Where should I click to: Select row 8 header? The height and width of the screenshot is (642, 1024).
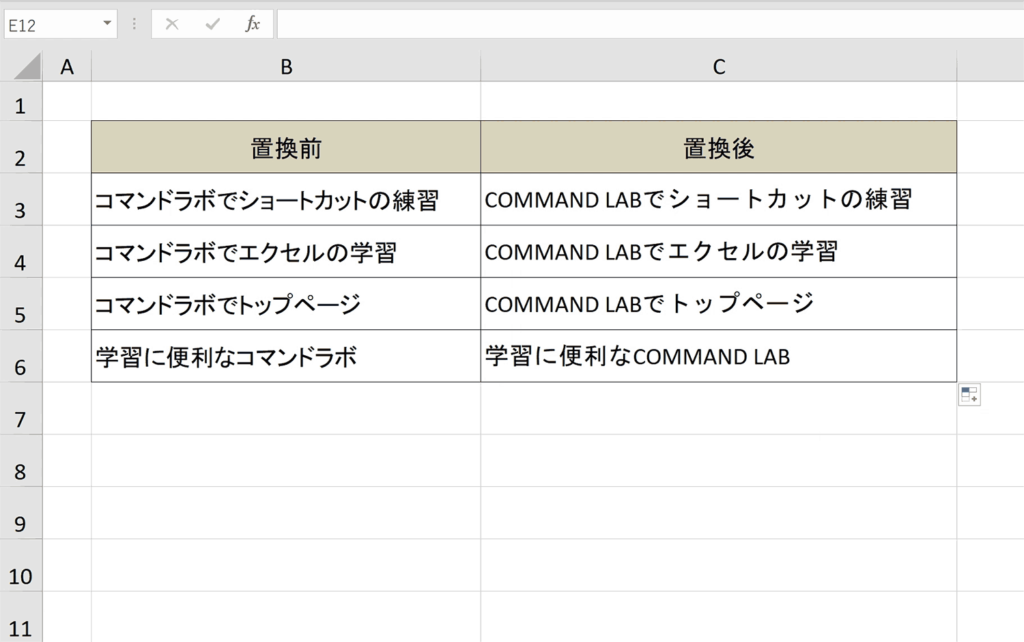coord(21,460)
